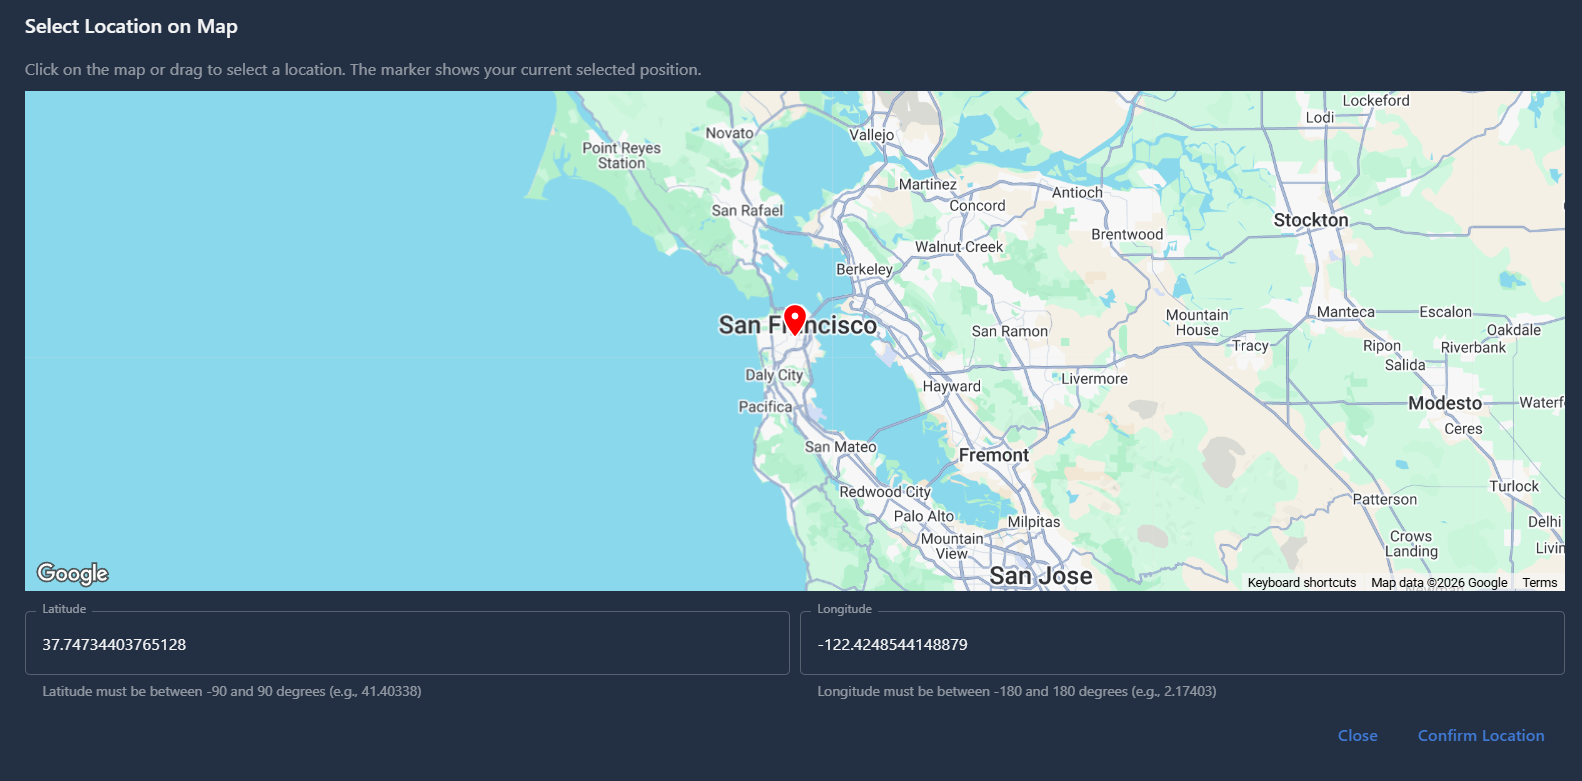The height and width of the screenshot is (781, 1582).
Task: Click Turlock on the map
Action: pyautogui.click(x=1514, y=487)
